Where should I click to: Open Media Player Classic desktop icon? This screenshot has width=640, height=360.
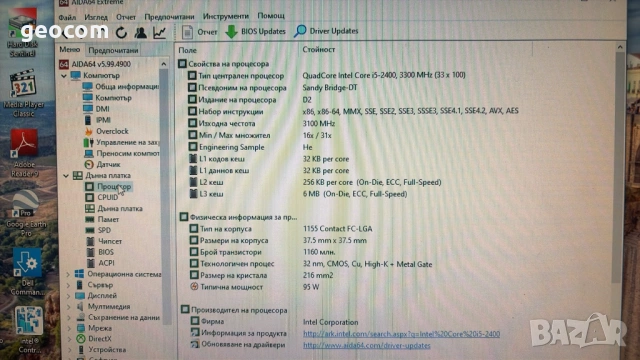coord(24,93)
